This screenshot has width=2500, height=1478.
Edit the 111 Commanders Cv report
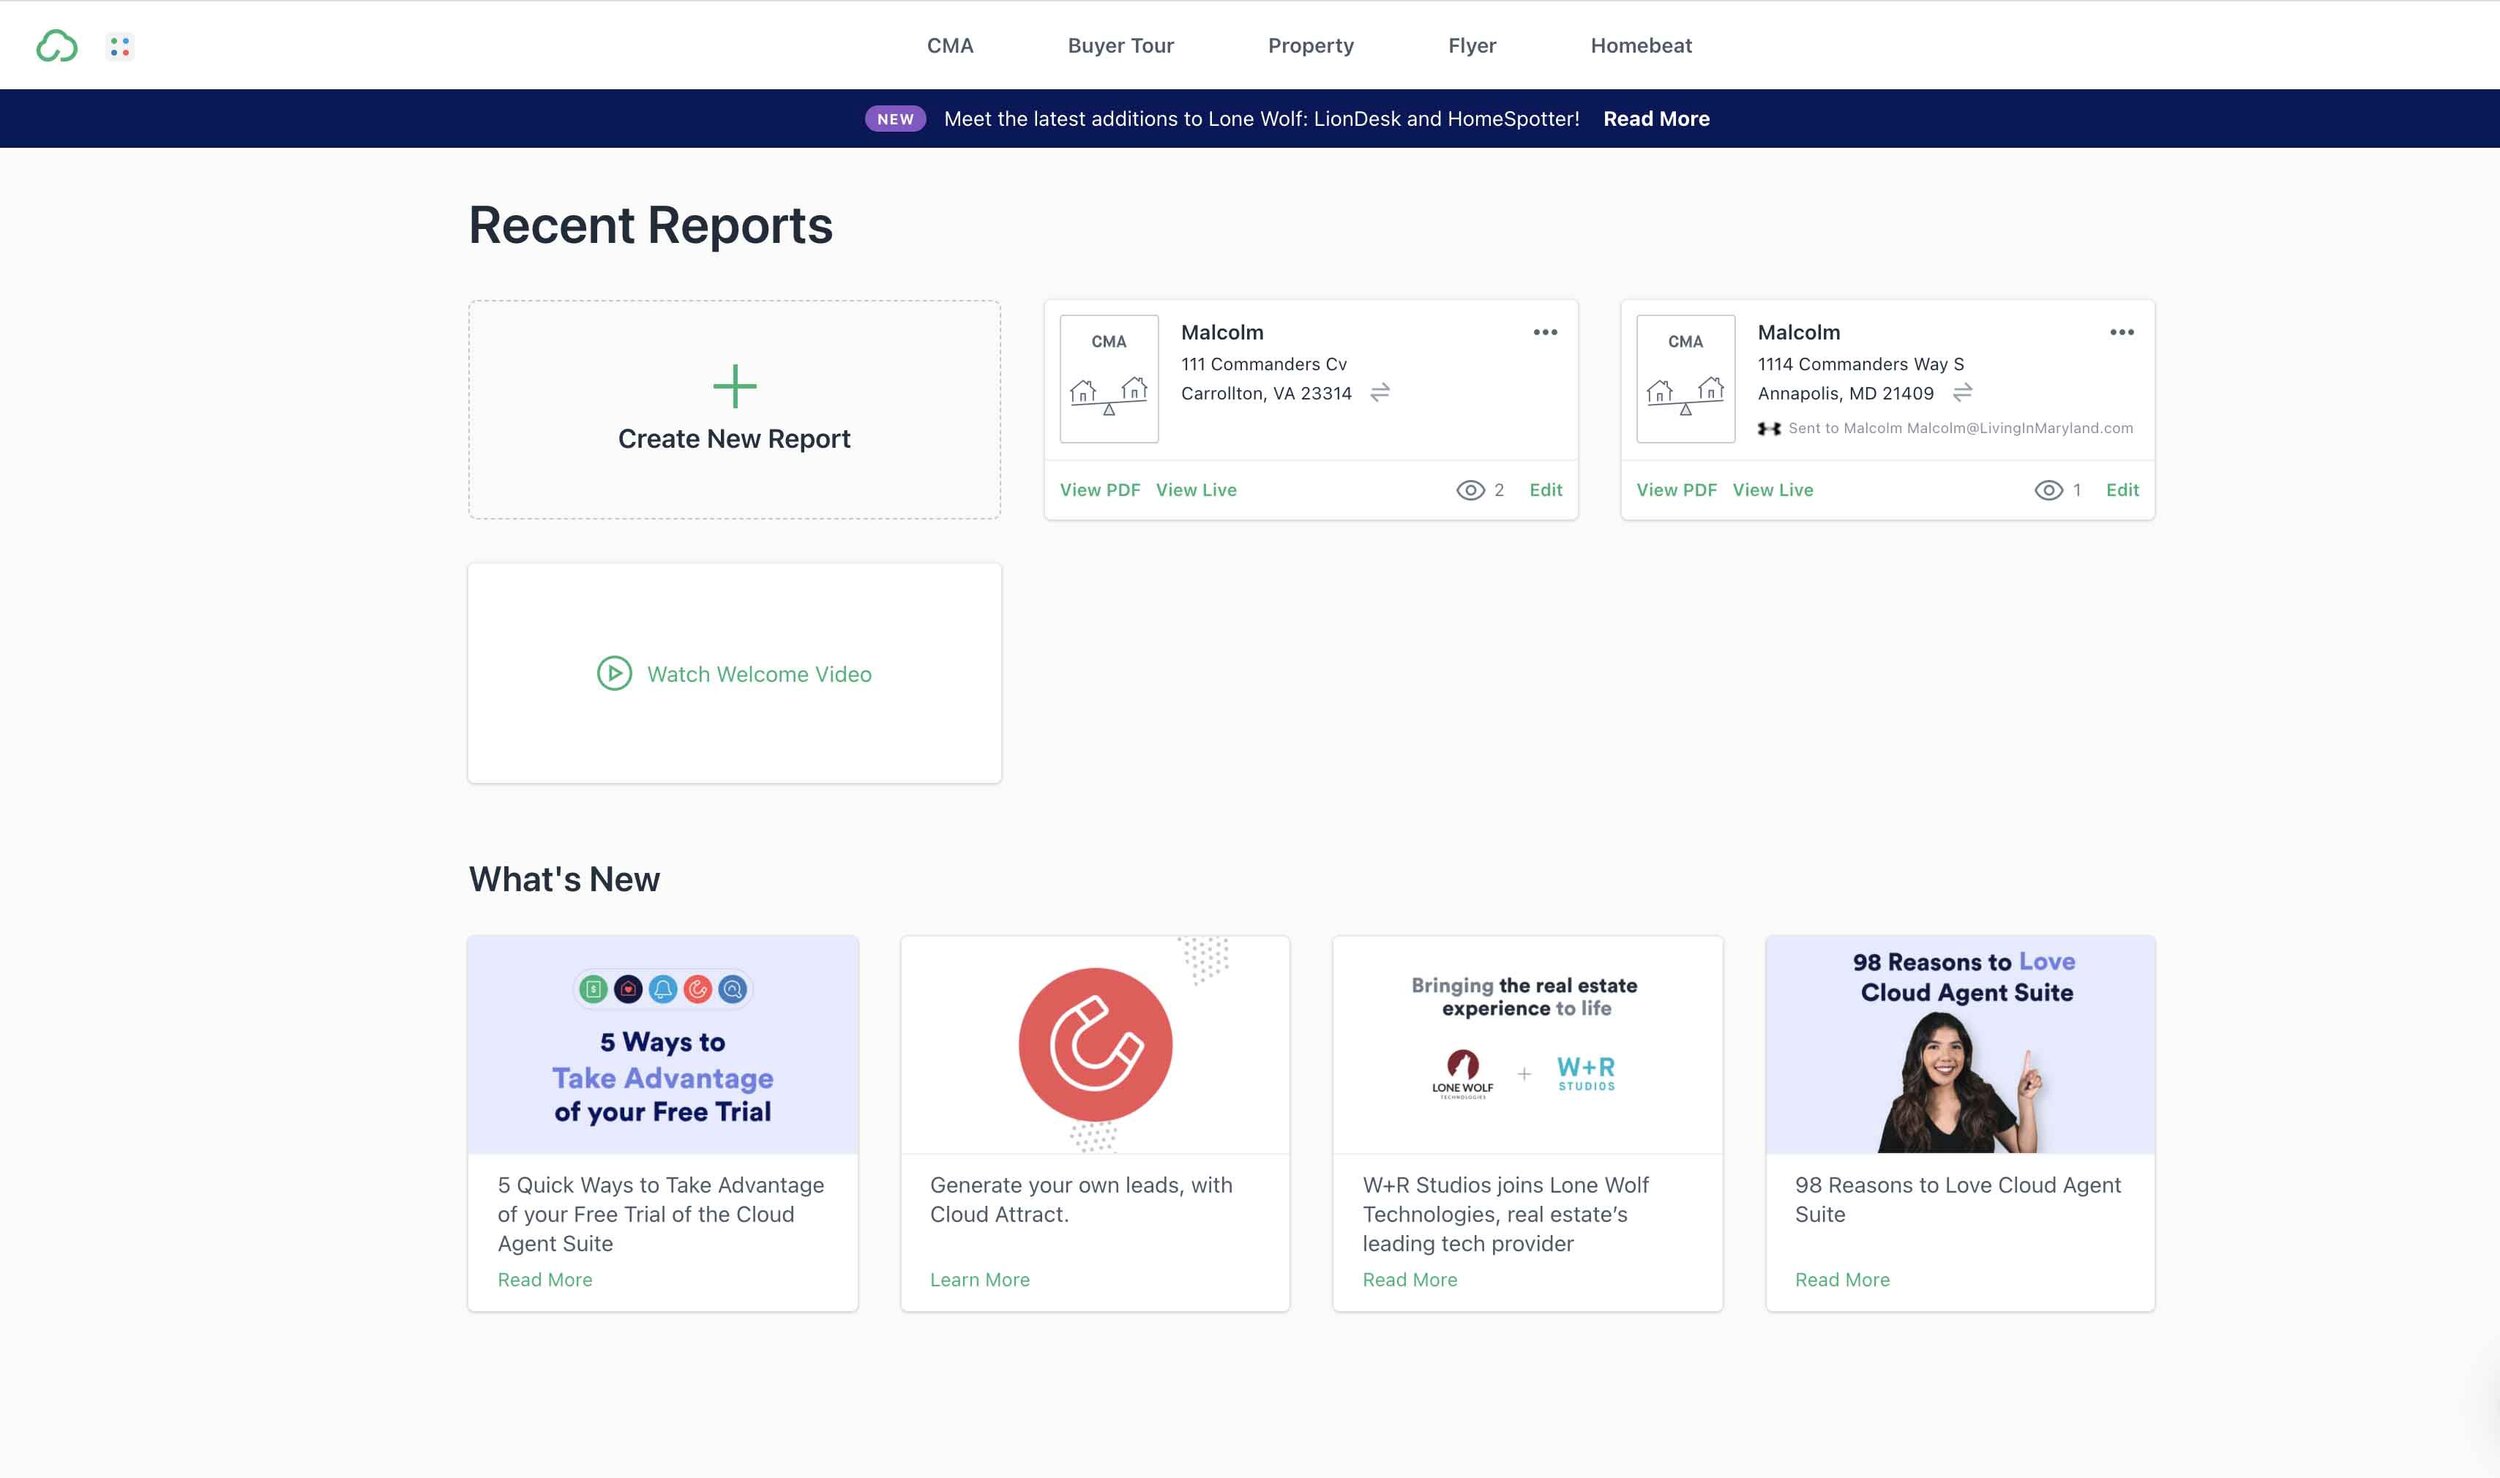click(x=1545, y=490)
